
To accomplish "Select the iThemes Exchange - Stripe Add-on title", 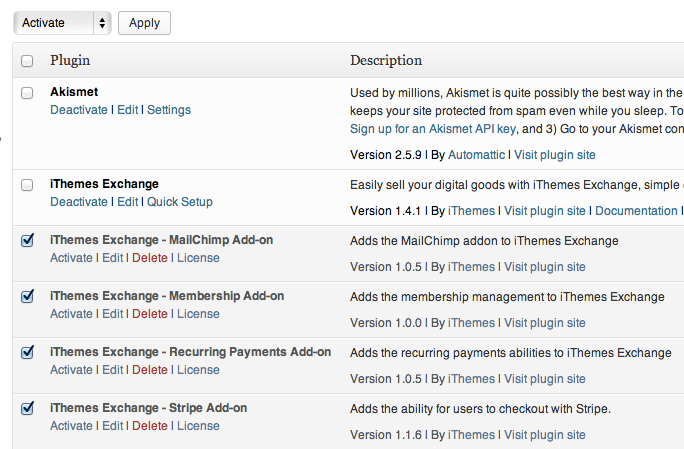I will 149,408.
